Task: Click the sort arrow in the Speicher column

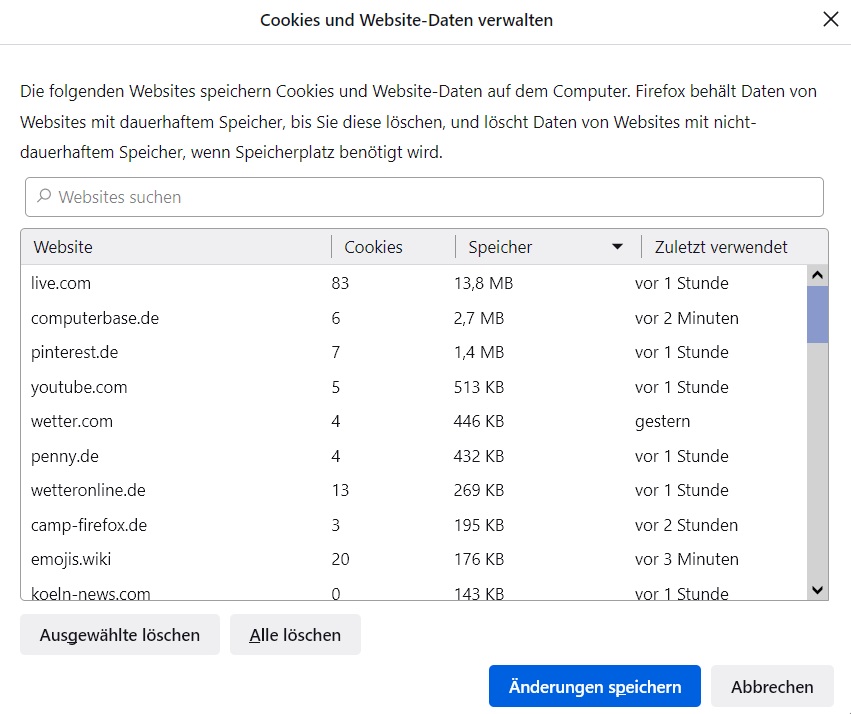Action: click(x=618, y=247)
